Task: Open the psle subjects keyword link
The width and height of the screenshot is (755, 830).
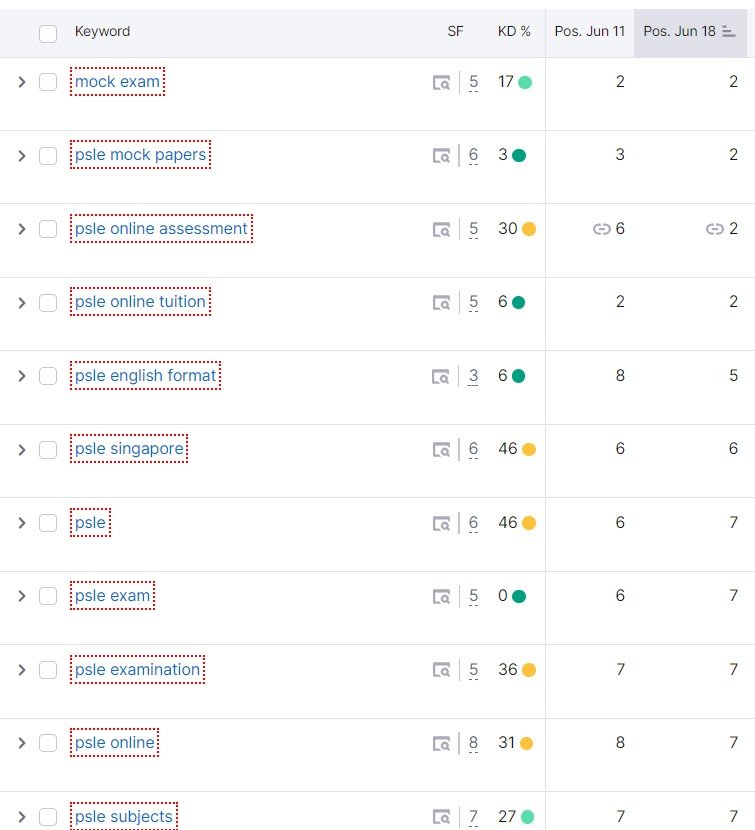Action: 124,816
